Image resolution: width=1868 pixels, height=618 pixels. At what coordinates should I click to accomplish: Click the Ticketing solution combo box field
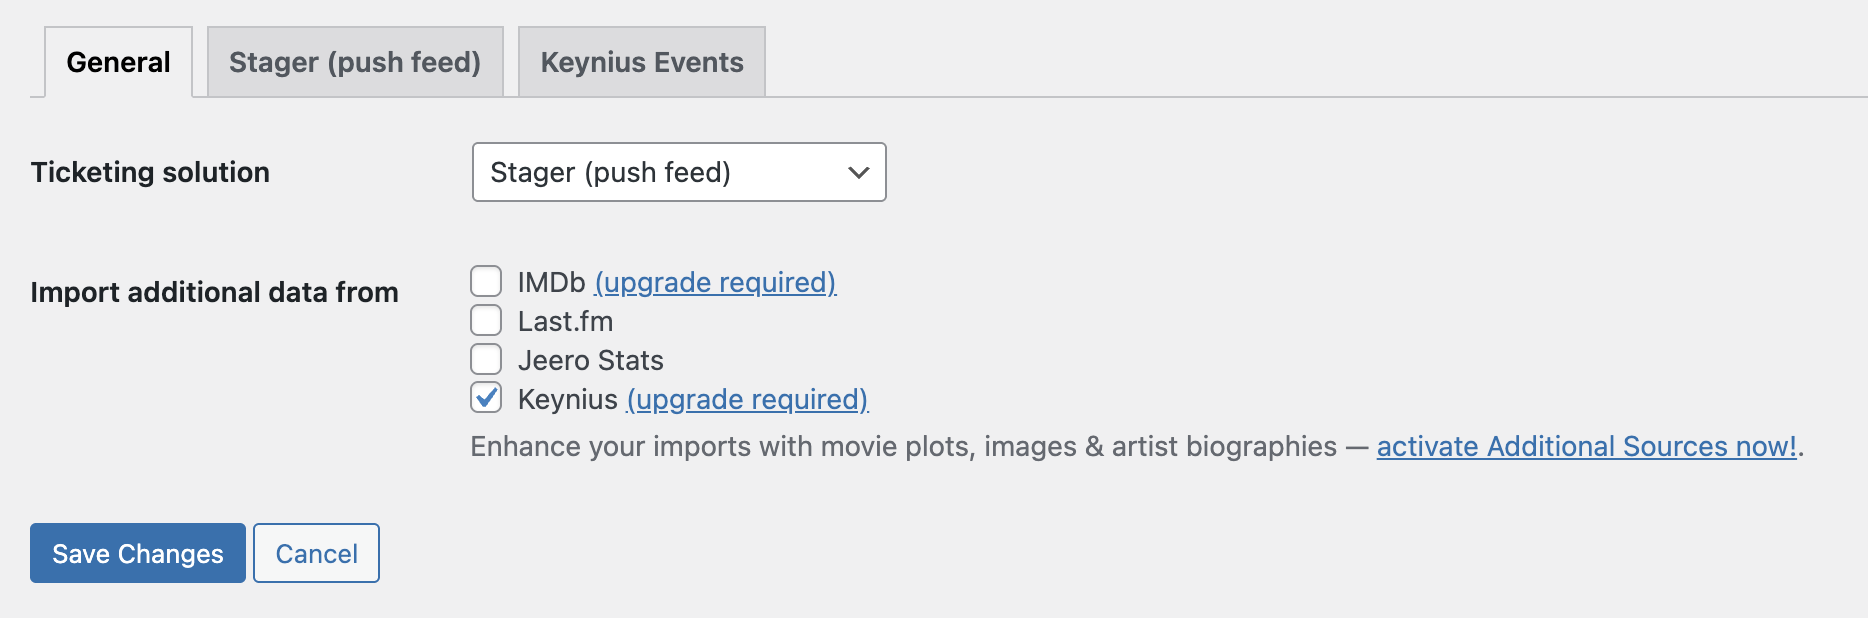click(679, 172)
